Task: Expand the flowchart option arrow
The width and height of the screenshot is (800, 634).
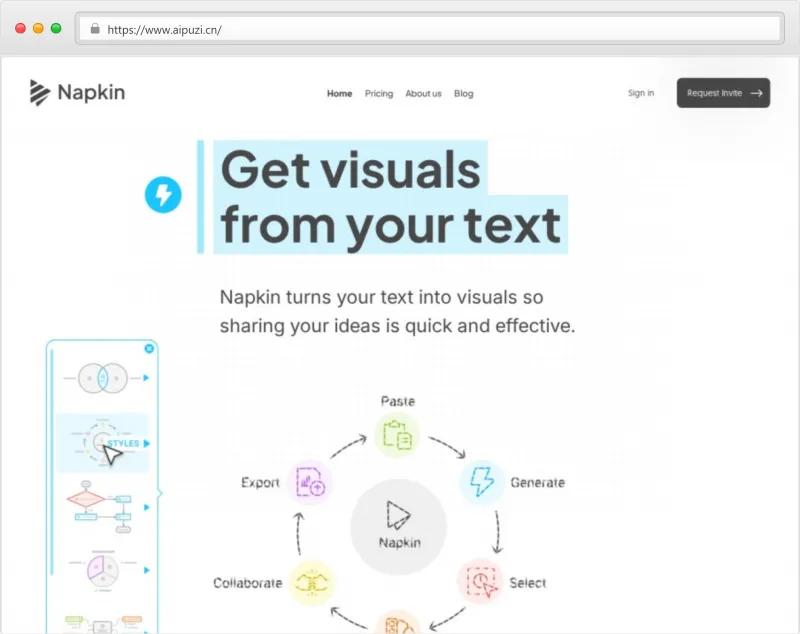Action: 146,507
